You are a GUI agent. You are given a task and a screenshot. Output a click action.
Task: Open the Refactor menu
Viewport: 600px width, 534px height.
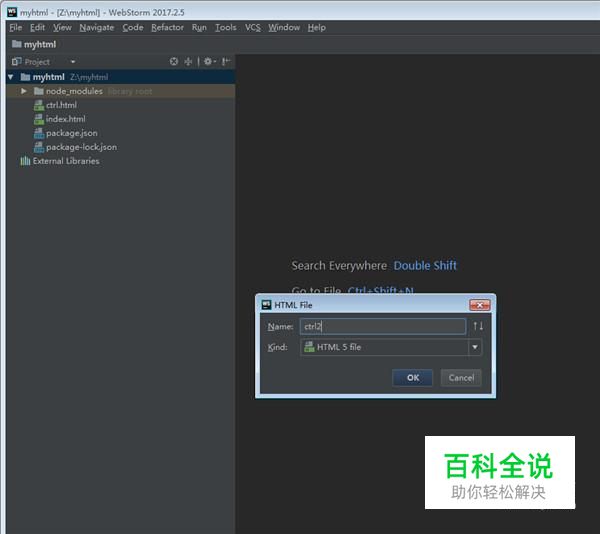[x=167, y=27]
